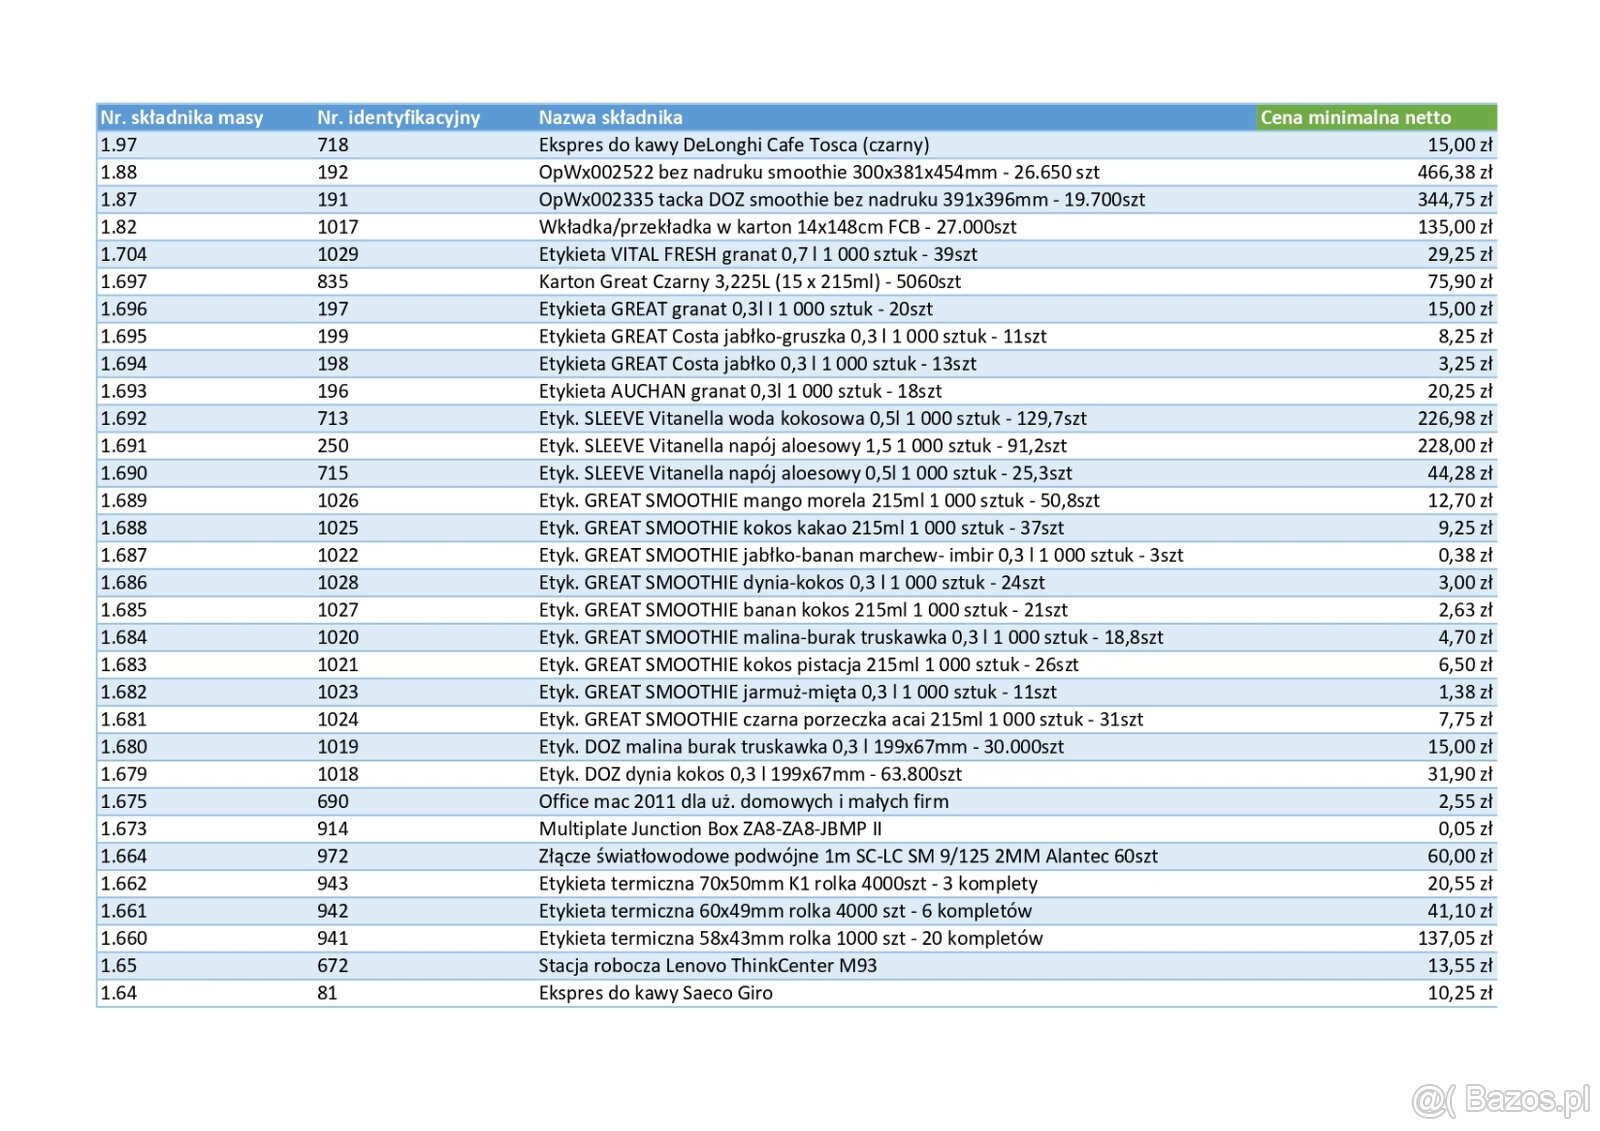Select the price 228,00 zł
1600x1131 pixels.
(1455, 446)
